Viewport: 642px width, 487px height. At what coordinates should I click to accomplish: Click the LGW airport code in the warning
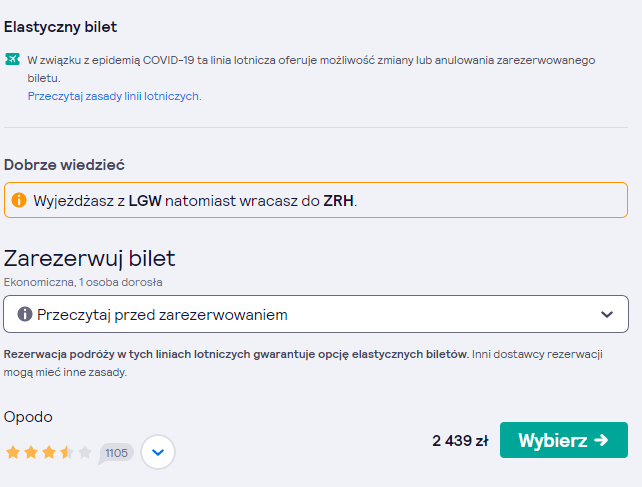(145, 201)
